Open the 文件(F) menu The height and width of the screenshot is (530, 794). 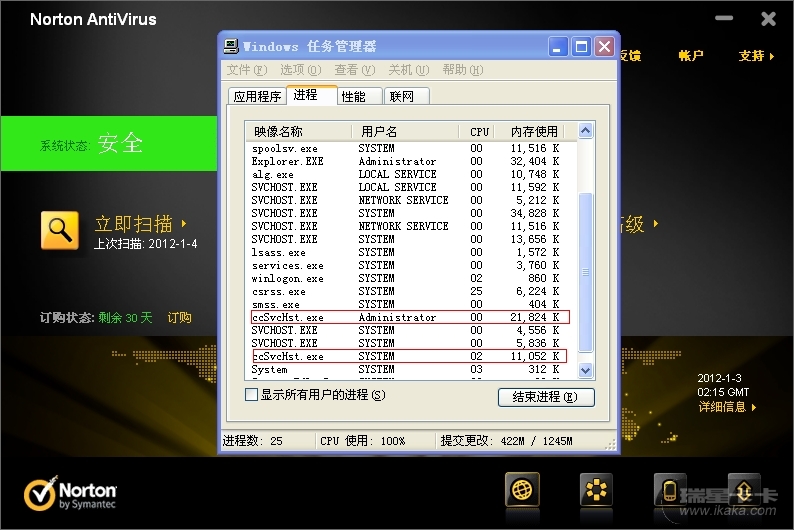point(247,69)
